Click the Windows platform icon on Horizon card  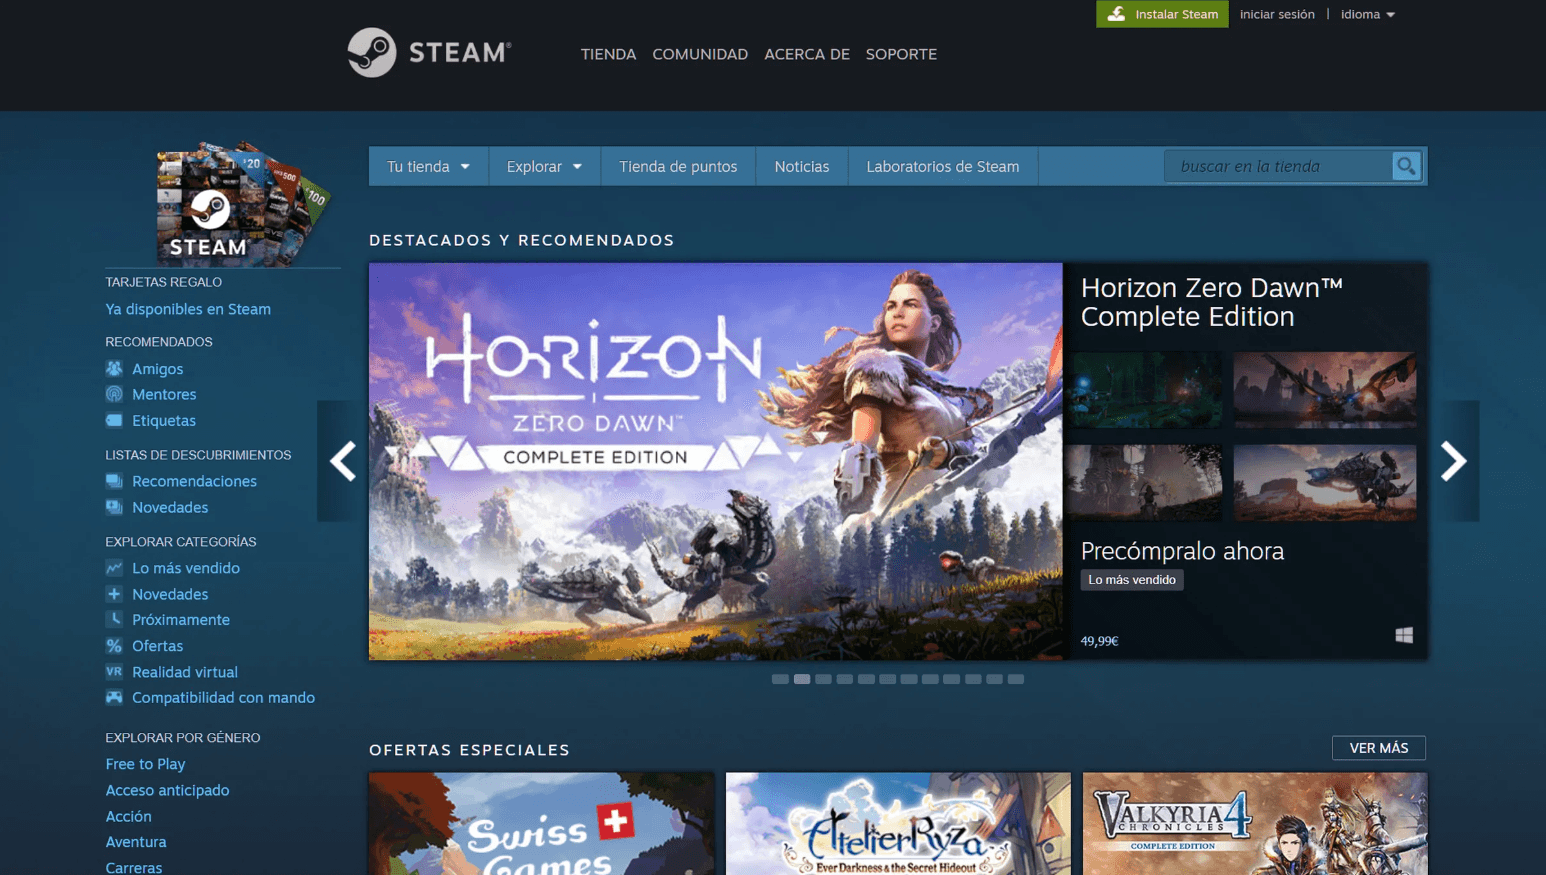(1404, 635)
